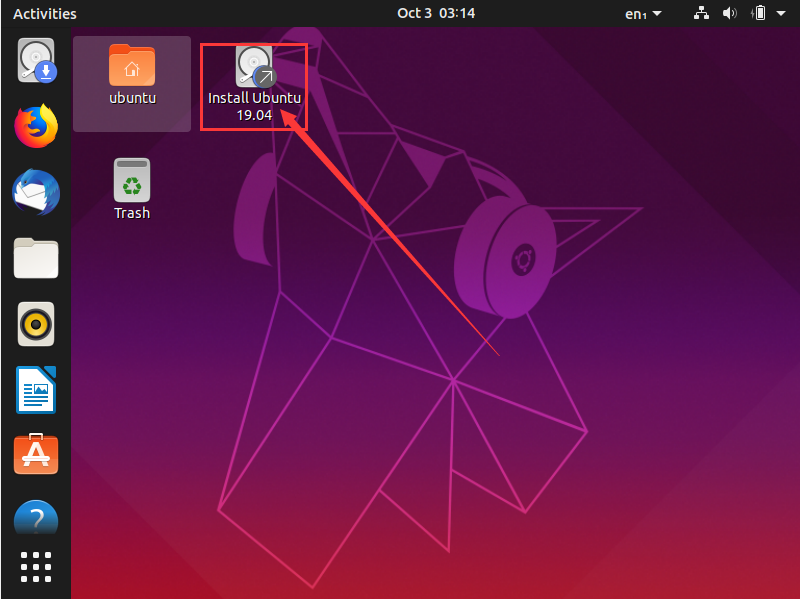Open the calendar via the clock
This screenshot has width=800, height=599.
point(437,13)
